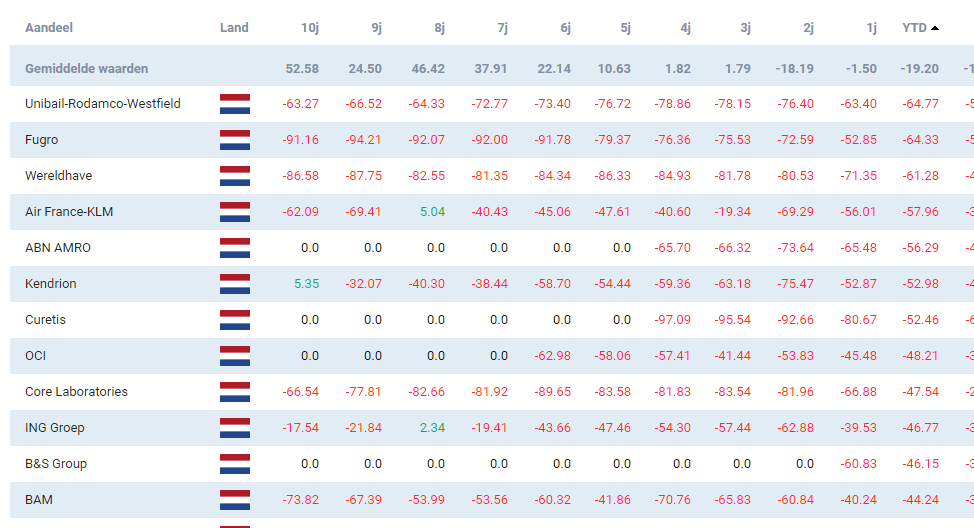Viewport: 974px width, 528px height.
Task: Click the Netherlands flag in B&S Group row
Action: point(235,464)
